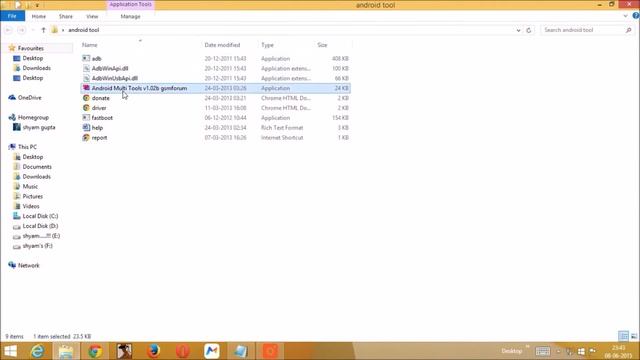The image size is (640, 360).
Task: Open Pictures under This PC
Action: coord(33,196)
